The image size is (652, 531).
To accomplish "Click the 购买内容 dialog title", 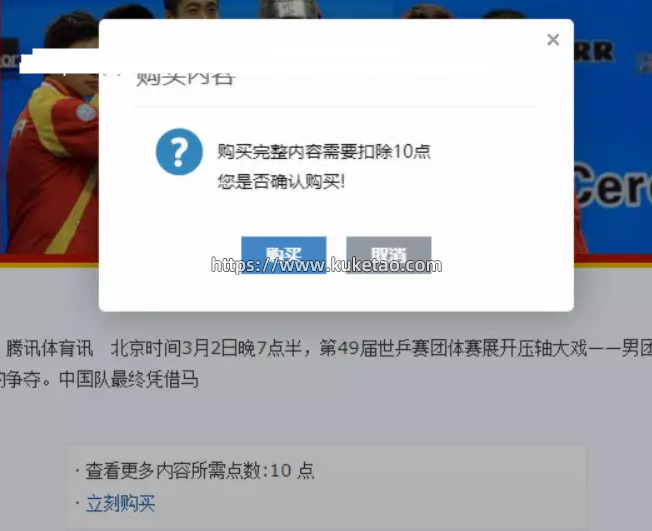I will [x=186, y=77].
